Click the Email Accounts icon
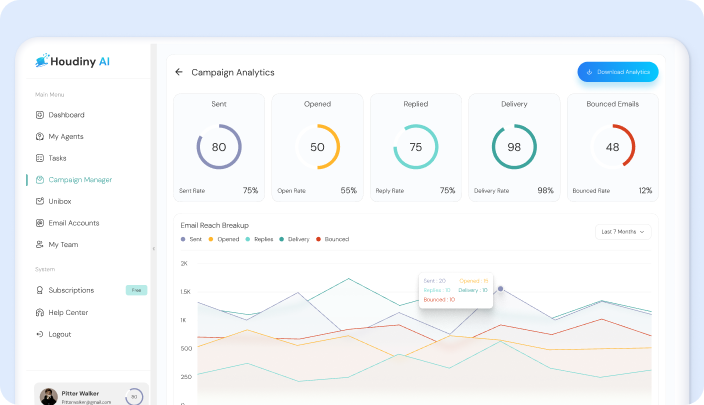The height and width of the screenshot is (405, 704). coord(40,223)
